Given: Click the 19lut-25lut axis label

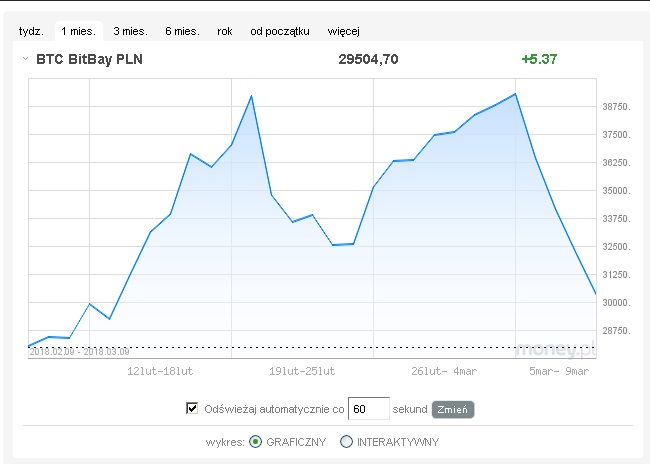Looking at the screenshot, I should 302,371.
